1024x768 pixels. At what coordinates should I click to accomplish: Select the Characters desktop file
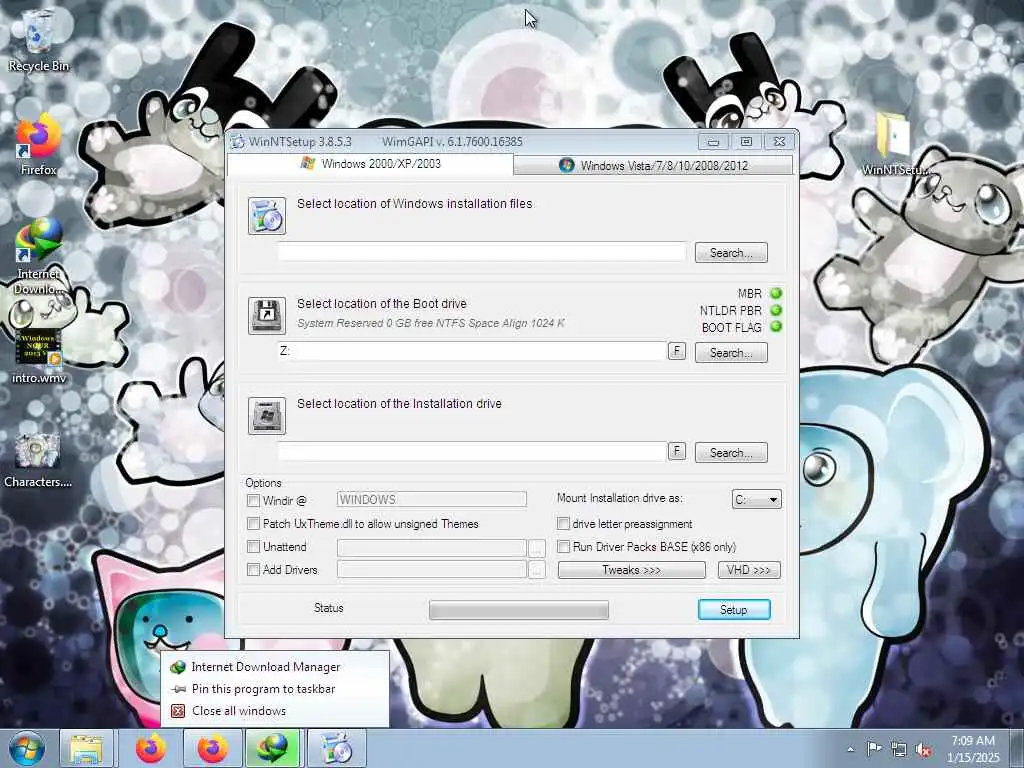[38, 461]
